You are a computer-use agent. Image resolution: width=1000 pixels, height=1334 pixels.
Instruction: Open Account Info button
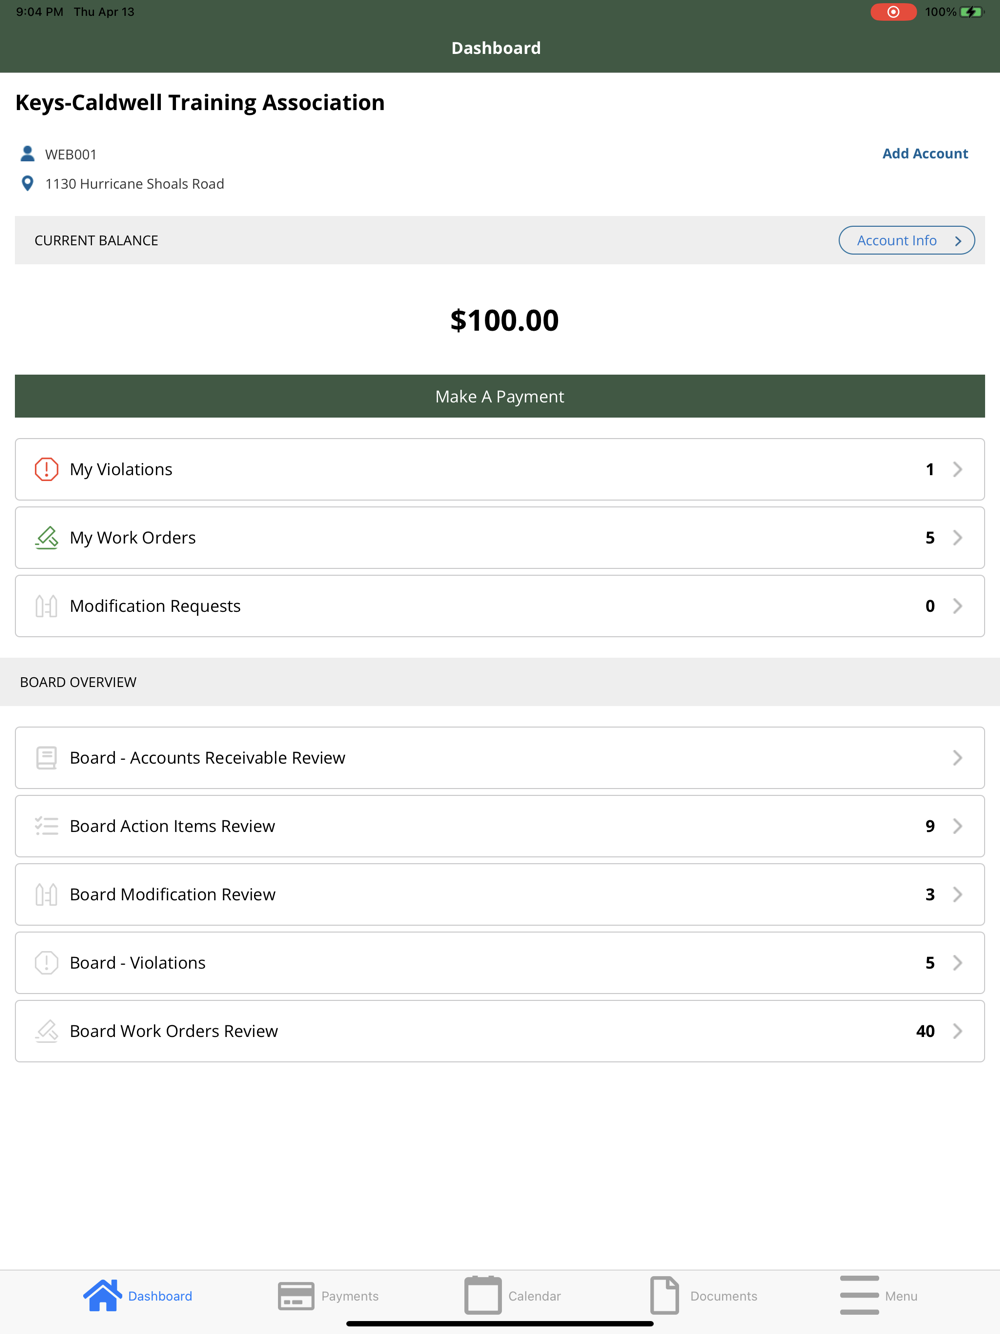coord(907,240)
